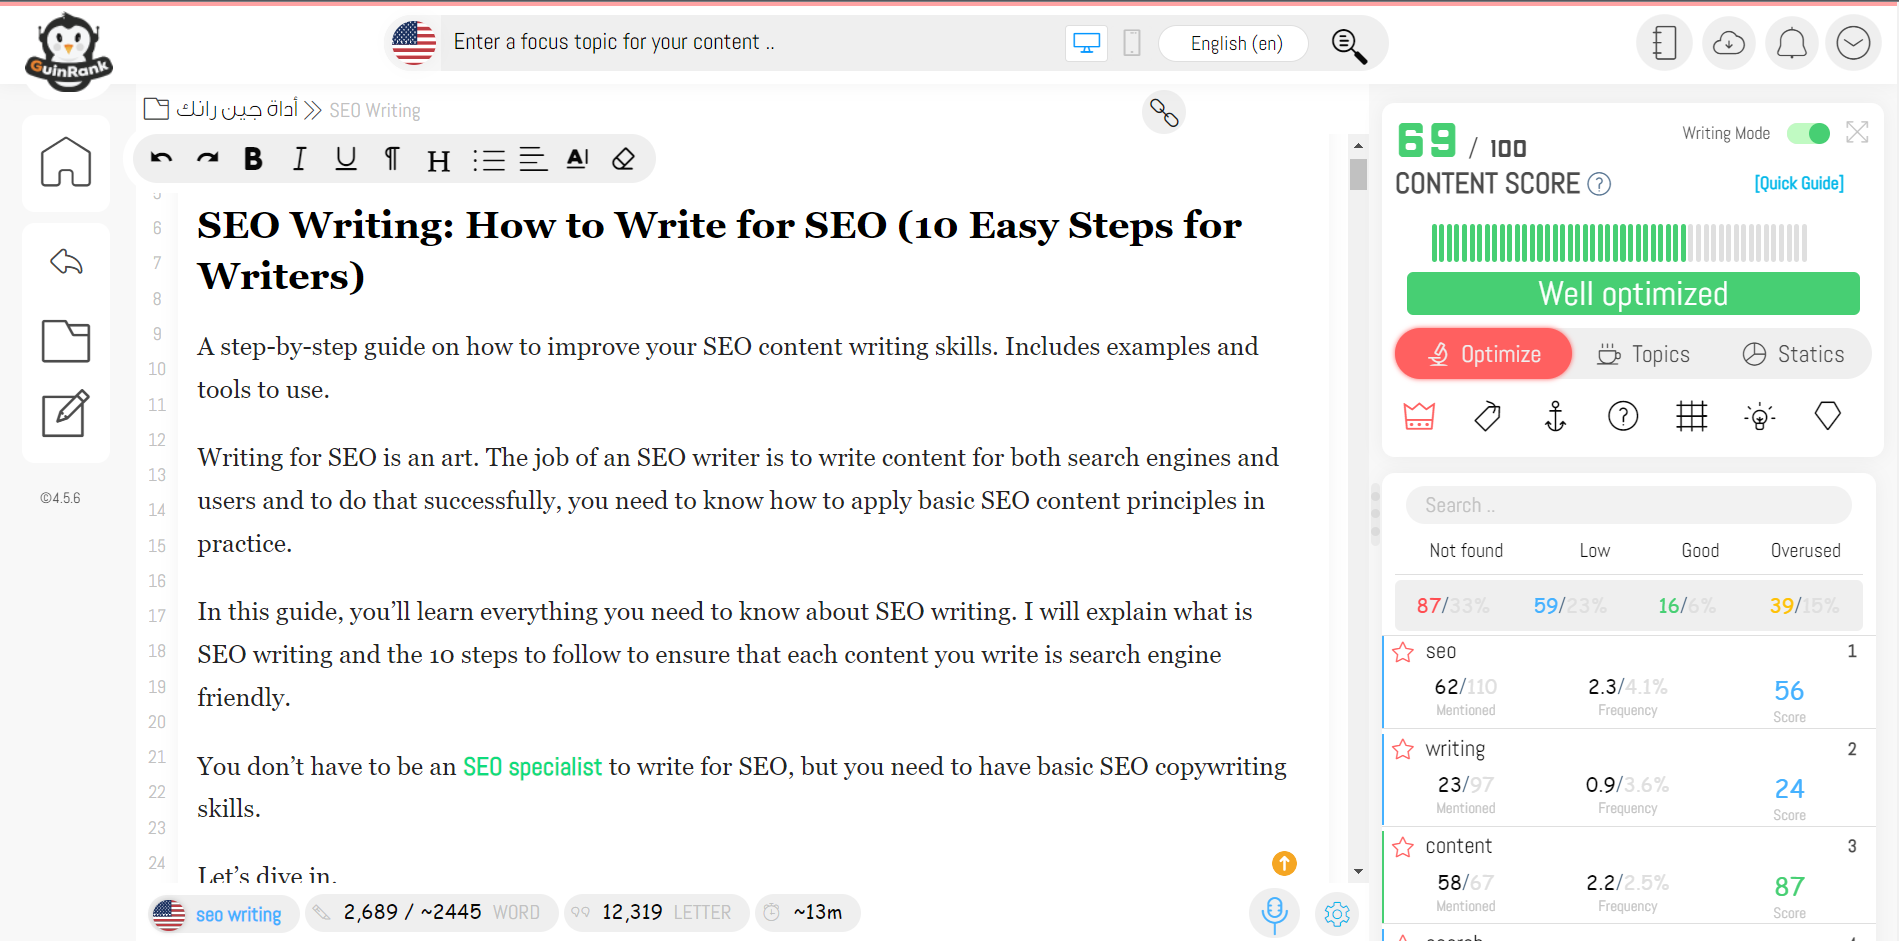
Task: Redo the last edit
Action: pyautogui.click(x=207, y=158)
